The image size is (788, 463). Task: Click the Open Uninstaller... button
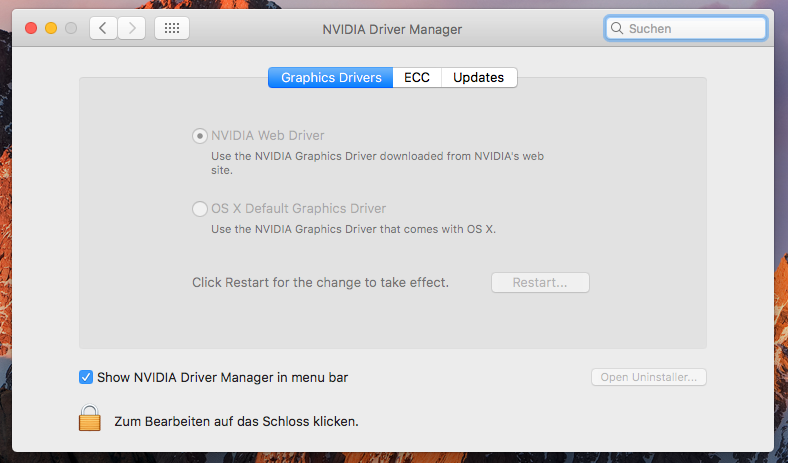[x=649, y=377]
